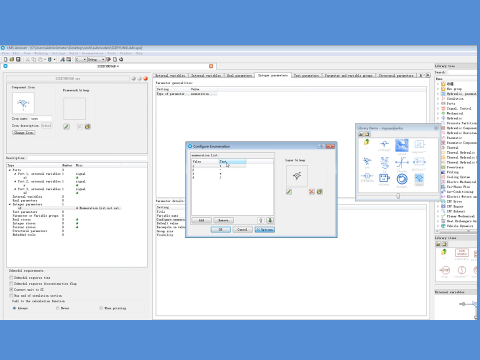Expand the Mechanical library tree node
480x360 pixels.
tap(438, 113)
